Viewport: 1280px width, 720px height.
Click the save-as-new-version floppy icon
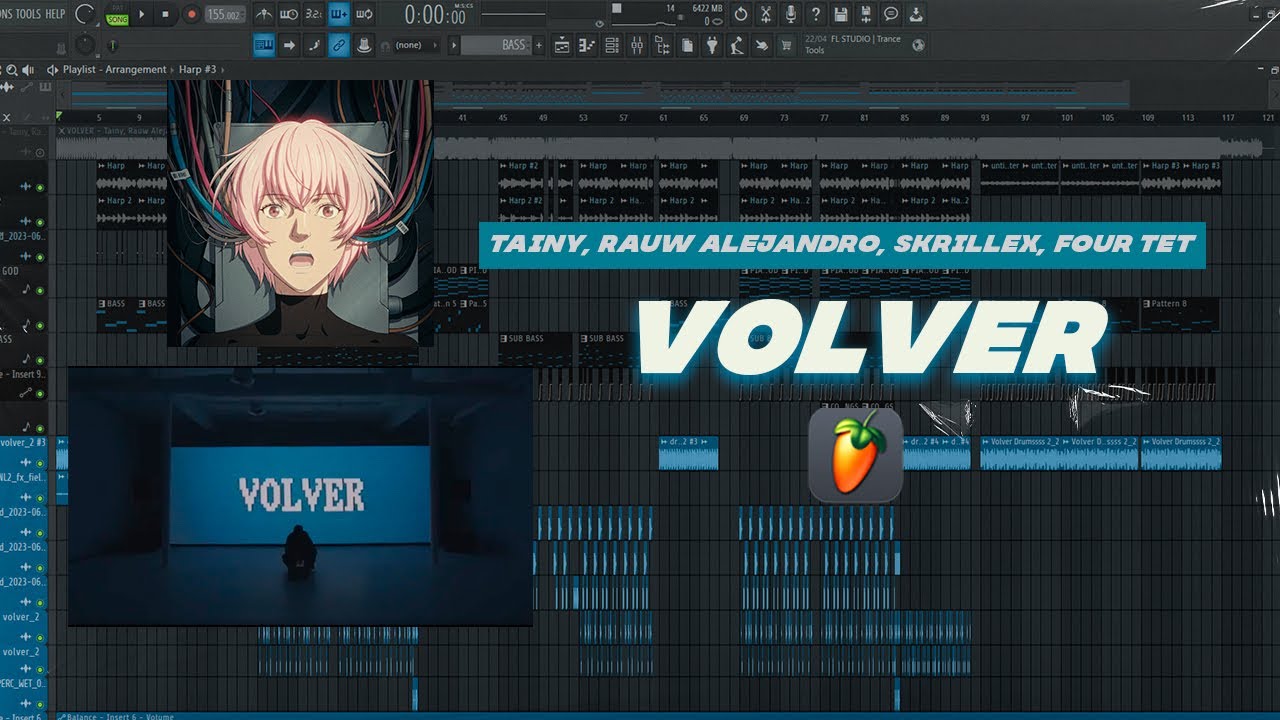tap(866, 14)
